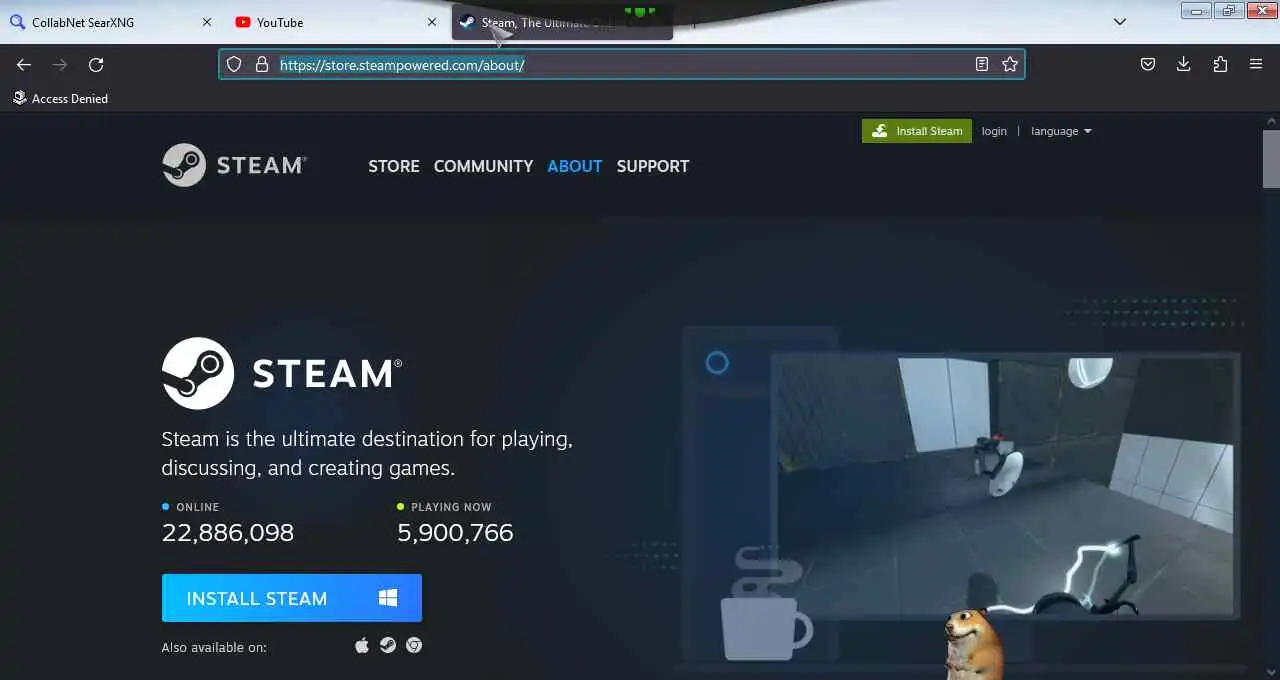Close the YouTube tab

(432, 22)
